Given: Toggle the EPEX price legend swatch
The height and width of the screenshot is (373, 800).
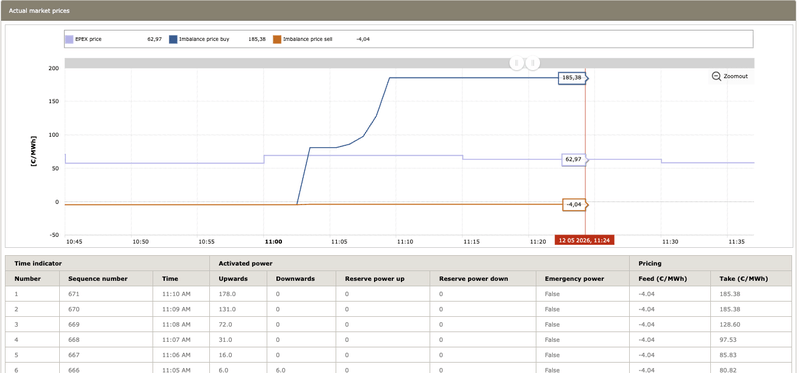Looking at the screenshot, I should coord(69,39).
